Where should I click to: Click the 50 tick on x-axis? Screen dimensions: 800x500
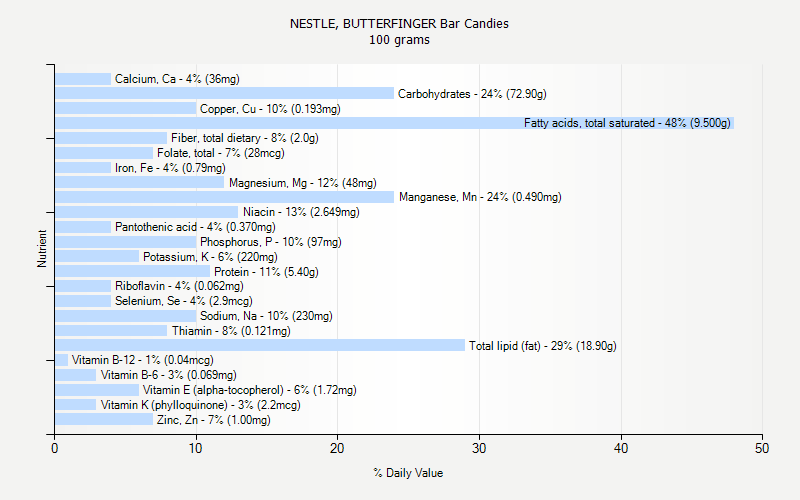click(x=763, y=450)
